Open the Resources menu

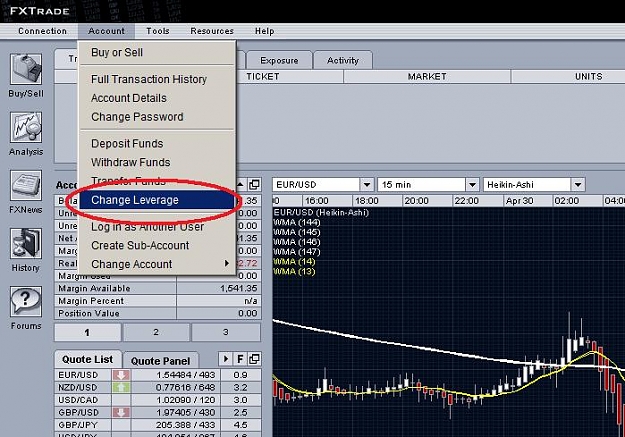[x=212, y=31]
